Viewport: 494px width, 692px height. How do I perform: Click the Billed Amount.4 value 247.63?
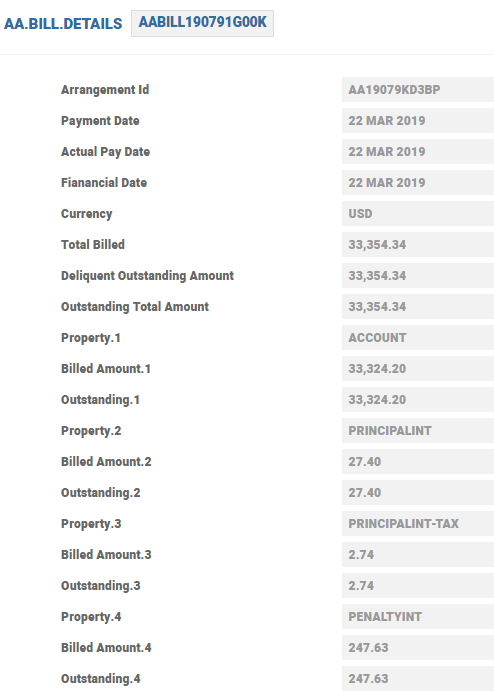click(x=418, y=647)
